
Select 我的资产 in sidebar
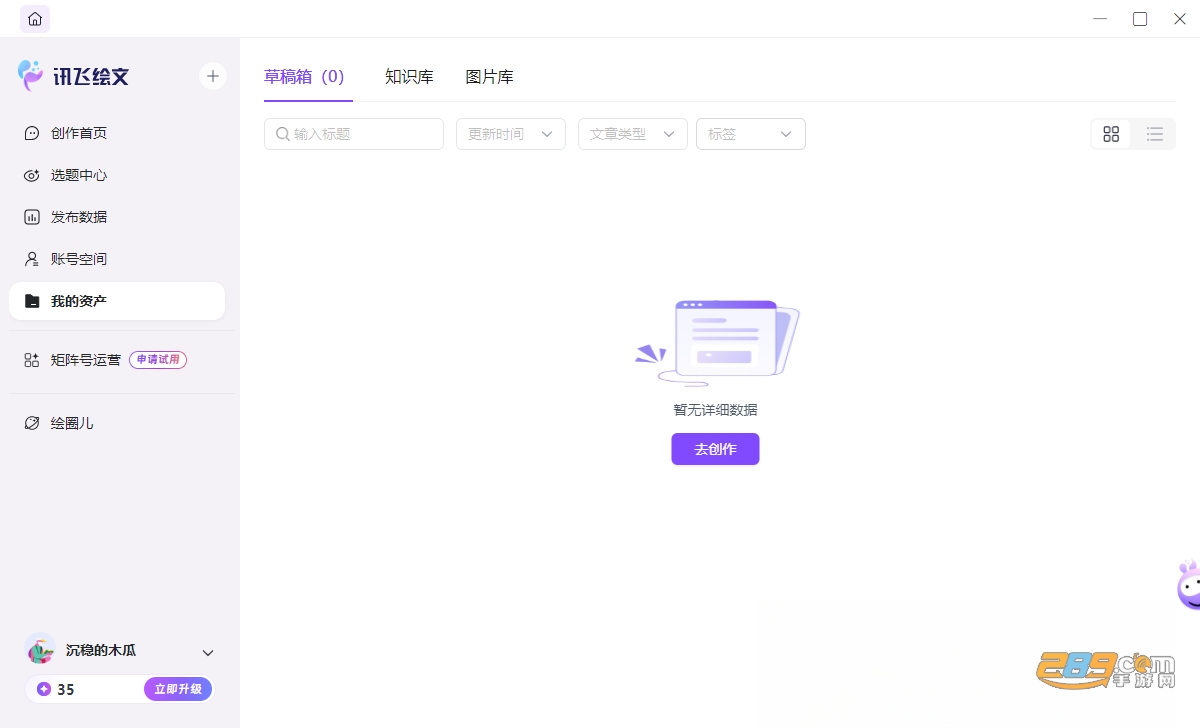tap(117, 301)
